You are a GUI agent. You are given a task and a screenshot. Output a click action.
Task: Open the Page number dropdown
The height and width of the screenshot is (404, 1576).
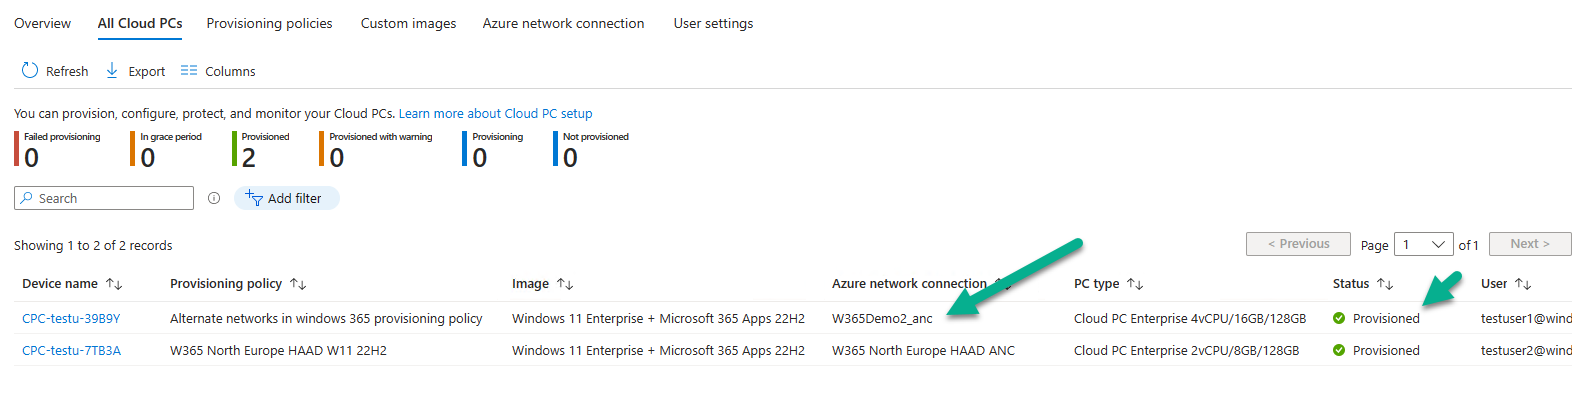(1424, 244)
